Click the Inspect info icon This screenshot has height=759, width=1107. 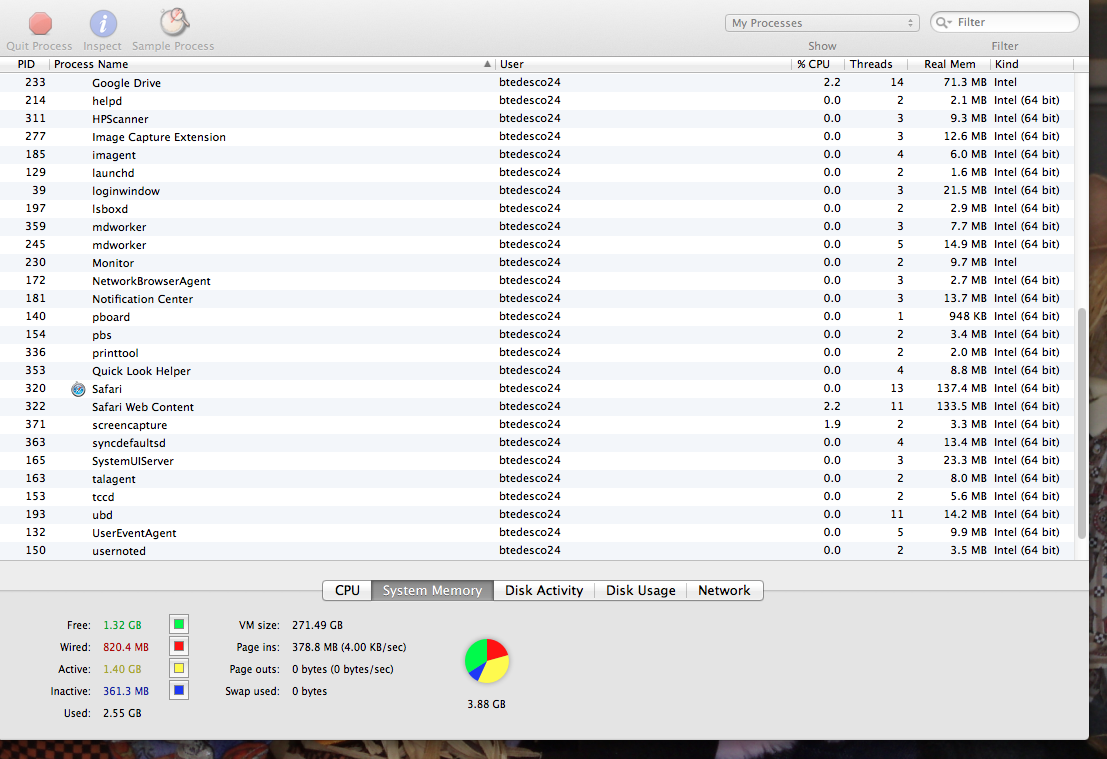coord(103,24)
